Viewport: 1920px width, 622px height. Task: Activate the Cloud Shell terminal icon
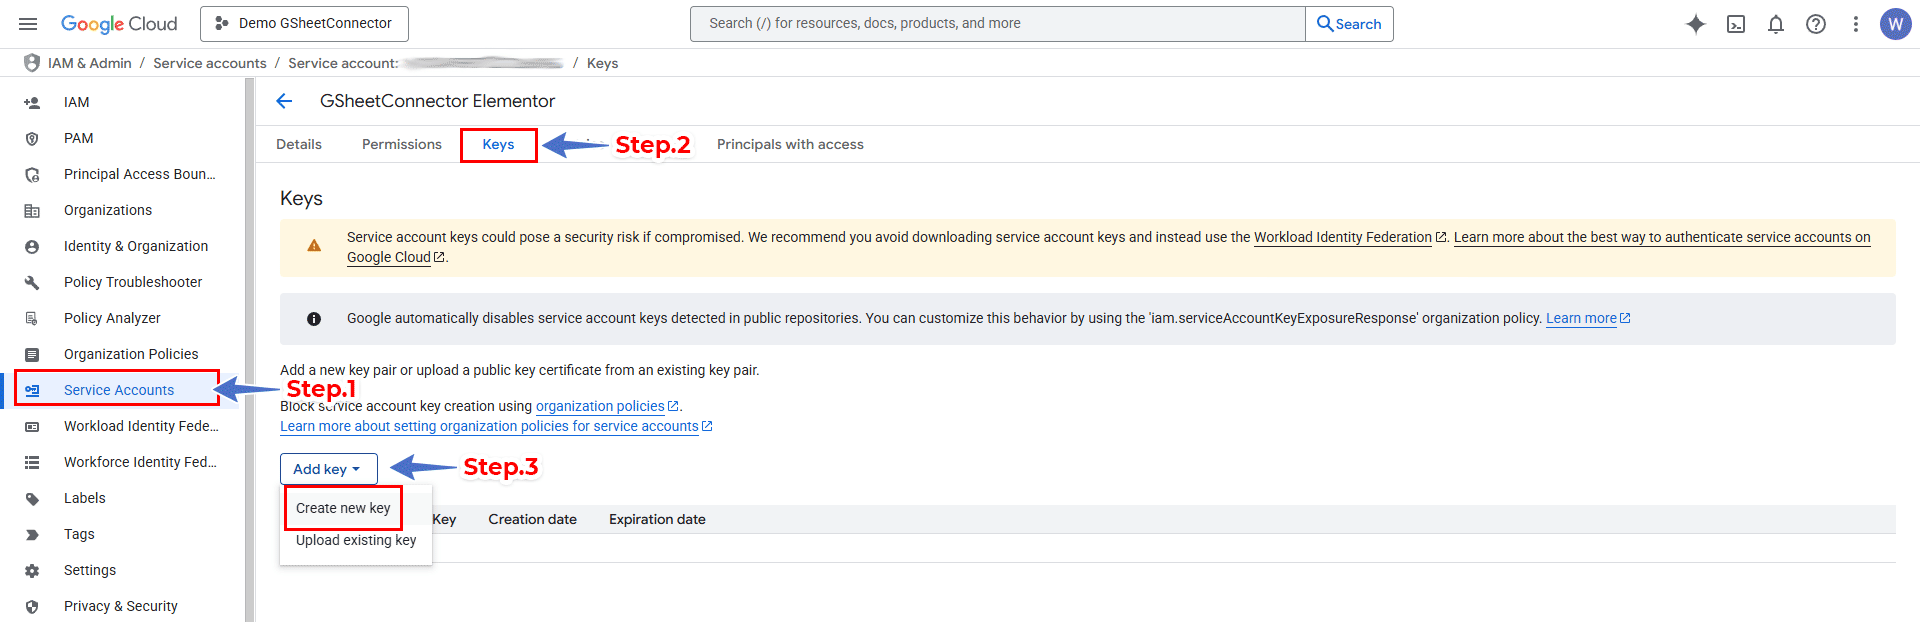[x=1736, y=24]
